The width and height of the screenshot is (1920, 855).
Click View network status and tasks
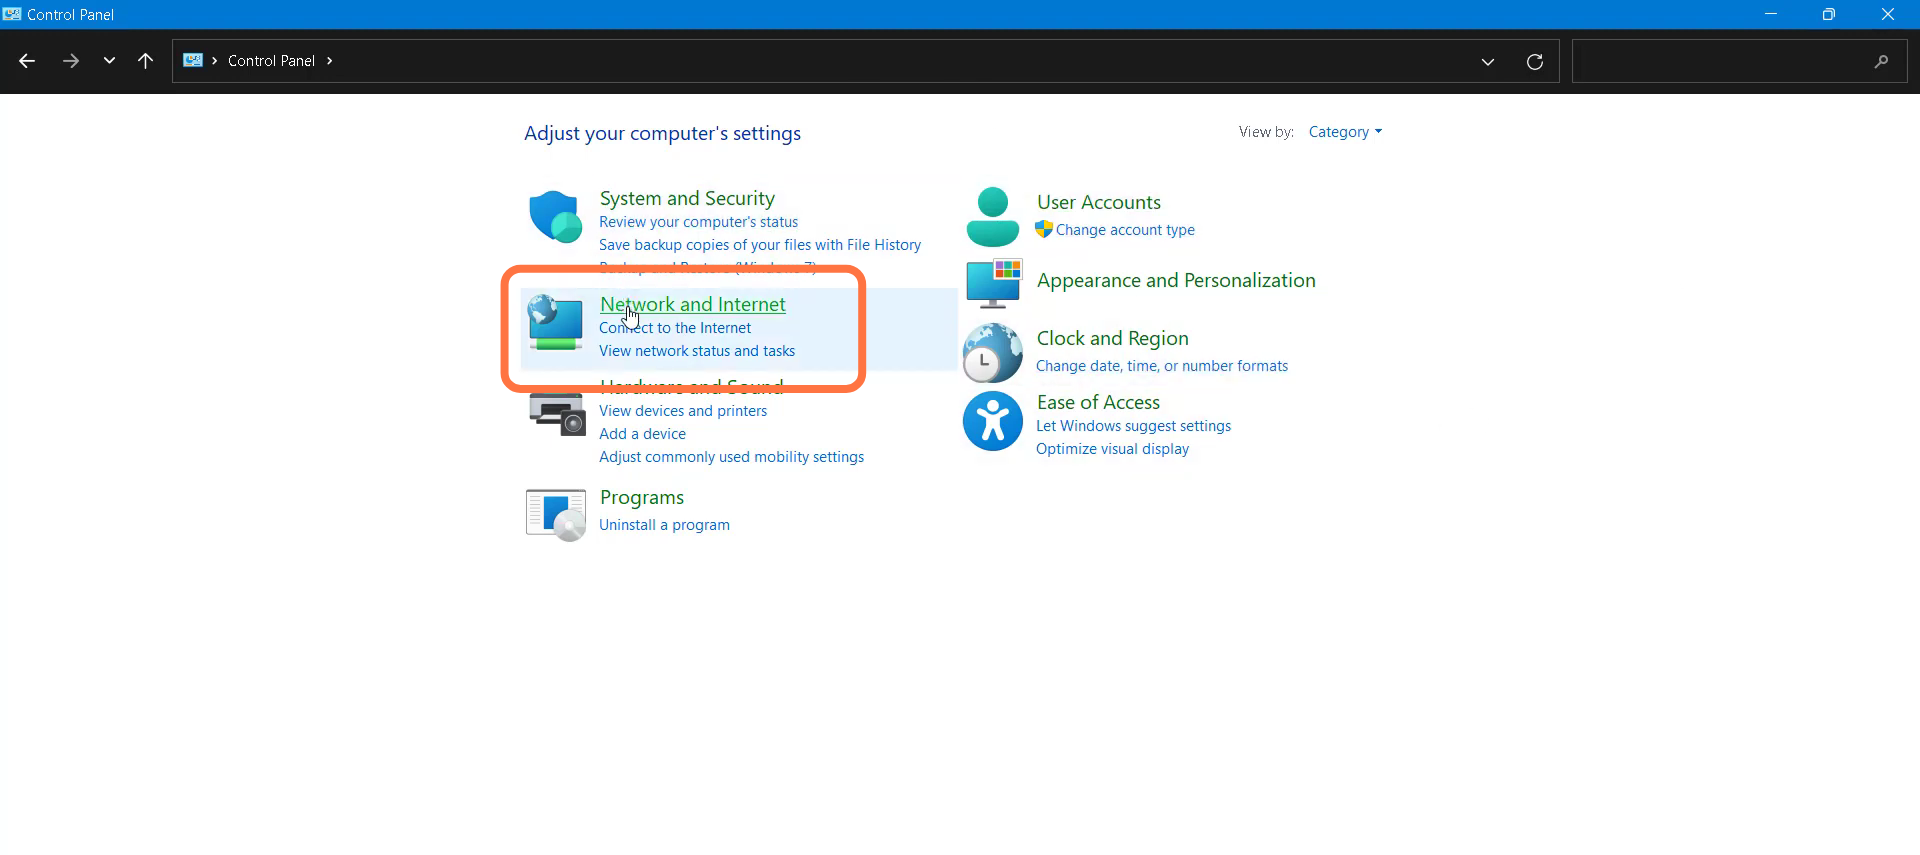(x=697, y=351)
